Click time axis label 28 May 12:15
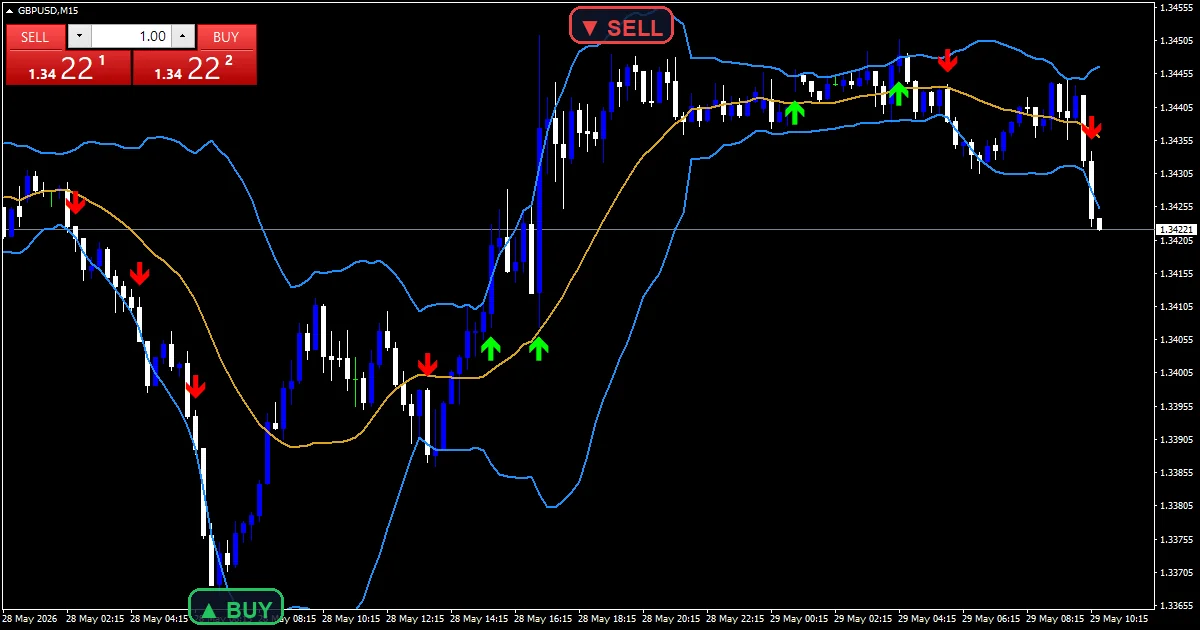Image resolution: width=1200 pixels, height=630 pixels. (413, 619)
